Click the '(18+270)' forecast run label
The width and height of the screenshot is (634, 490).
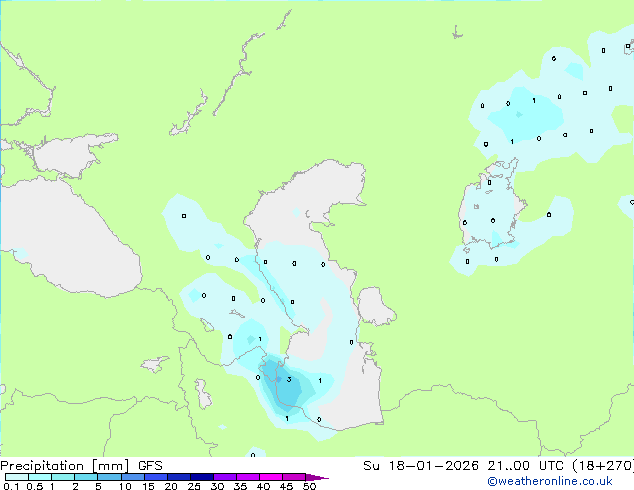603,466
